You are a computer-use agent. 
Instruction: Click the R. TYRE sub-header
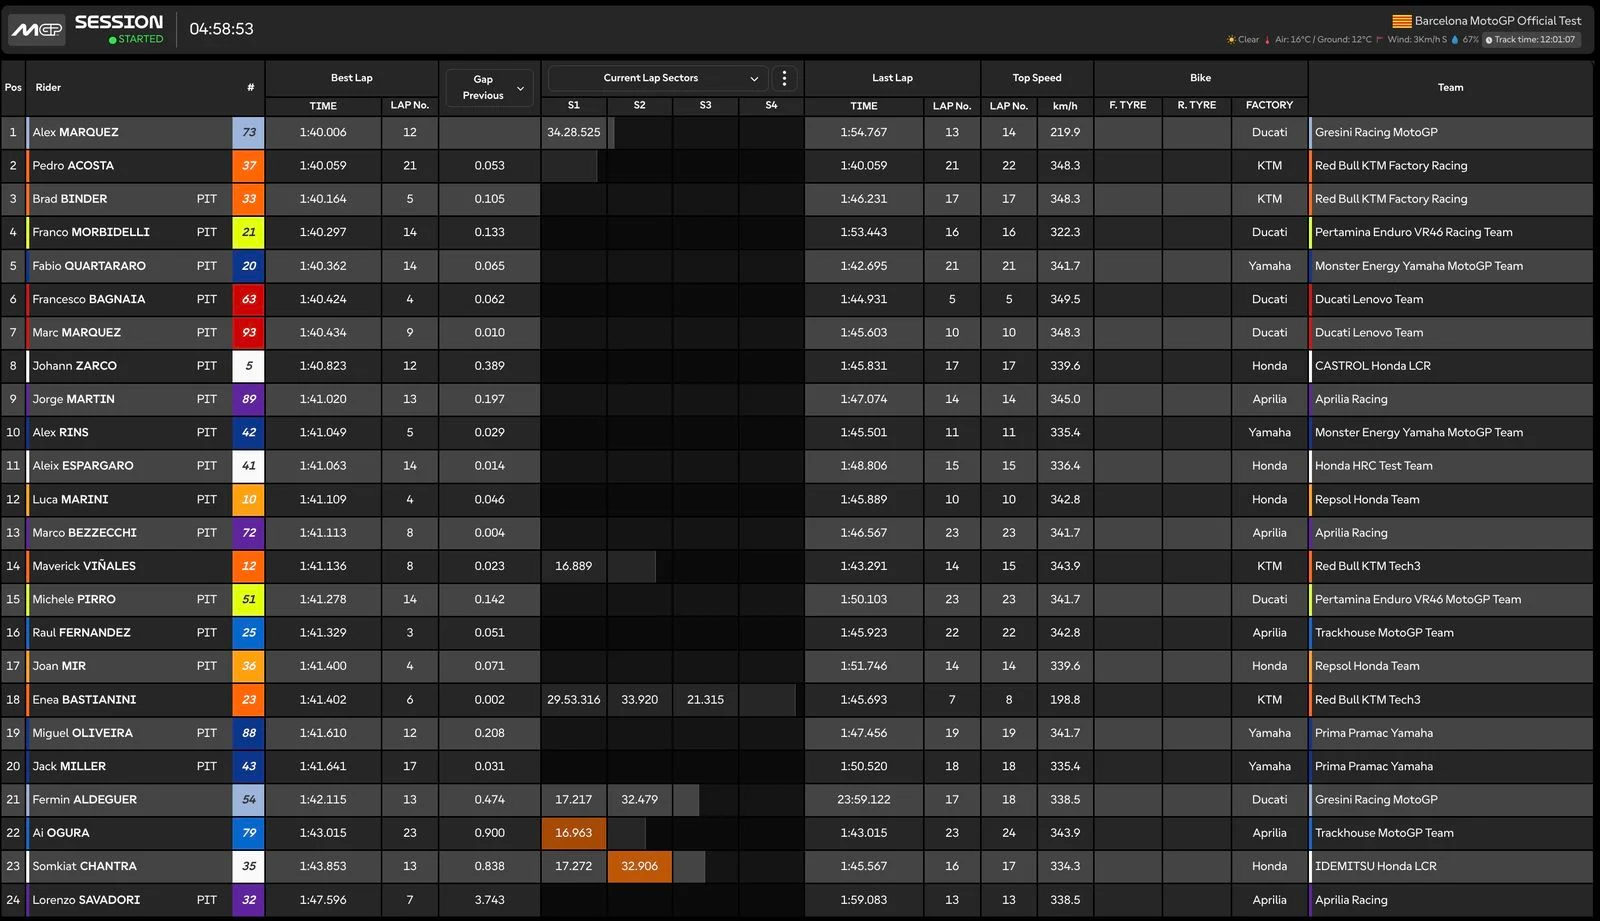pos(1197,105)
